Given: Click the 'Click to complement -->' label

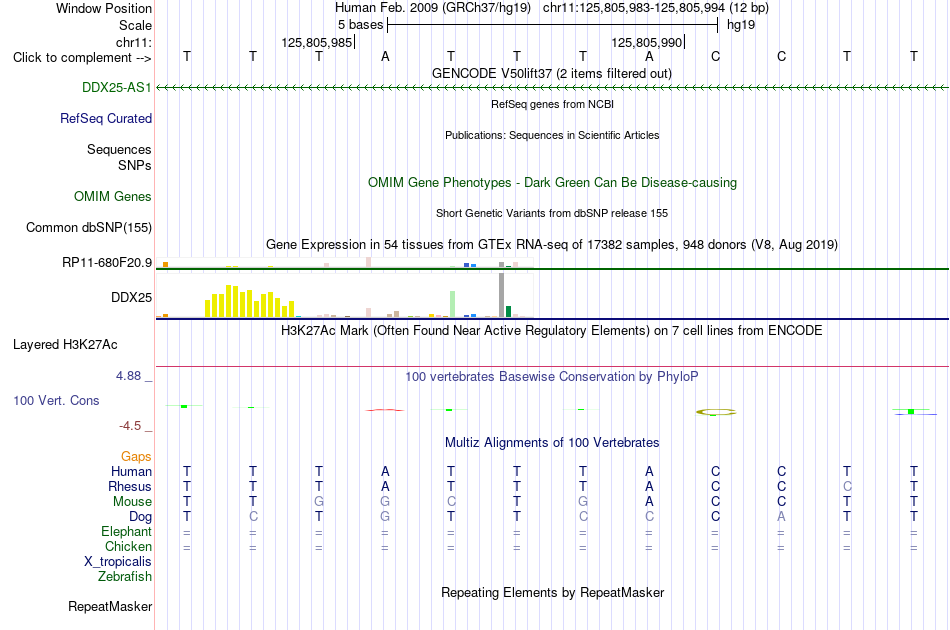Looking at the screenshot, I should (x=82, y=58).
